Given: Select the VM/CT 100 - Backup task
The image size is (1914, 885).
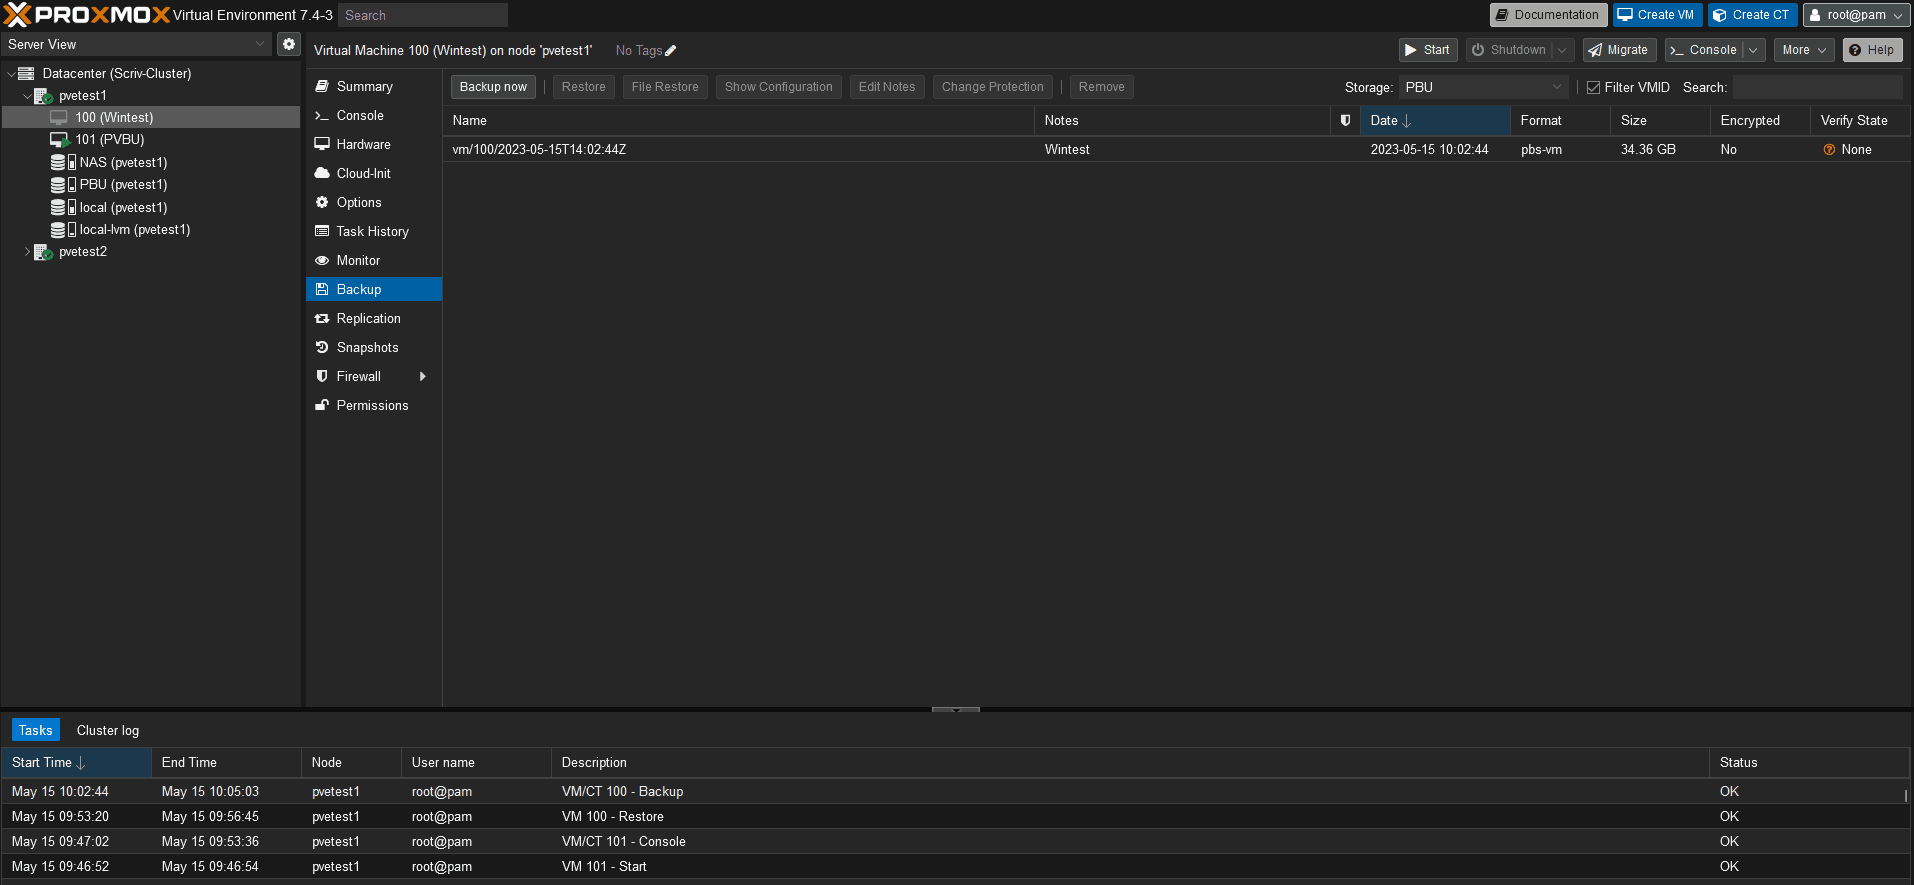Looking at the screenshot, I should pyautogui.click(x=955, y=791).
